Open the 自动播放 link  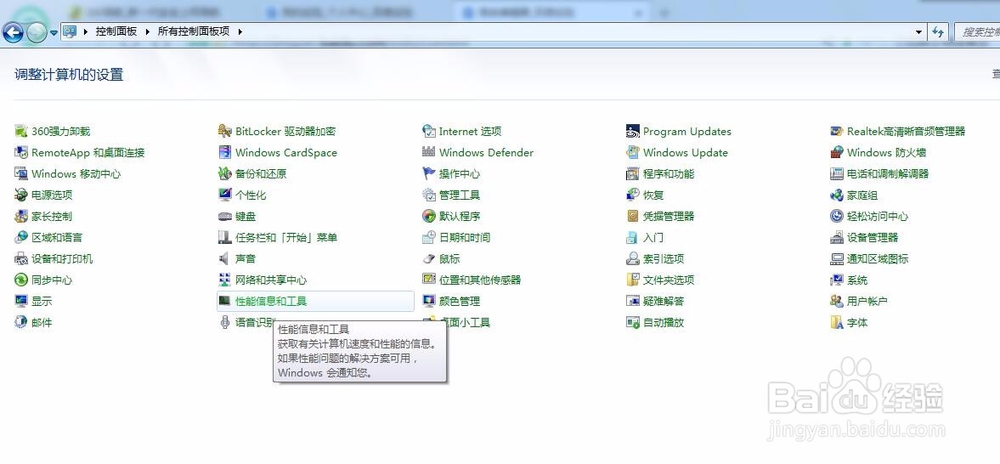click(x=663, y=323)
